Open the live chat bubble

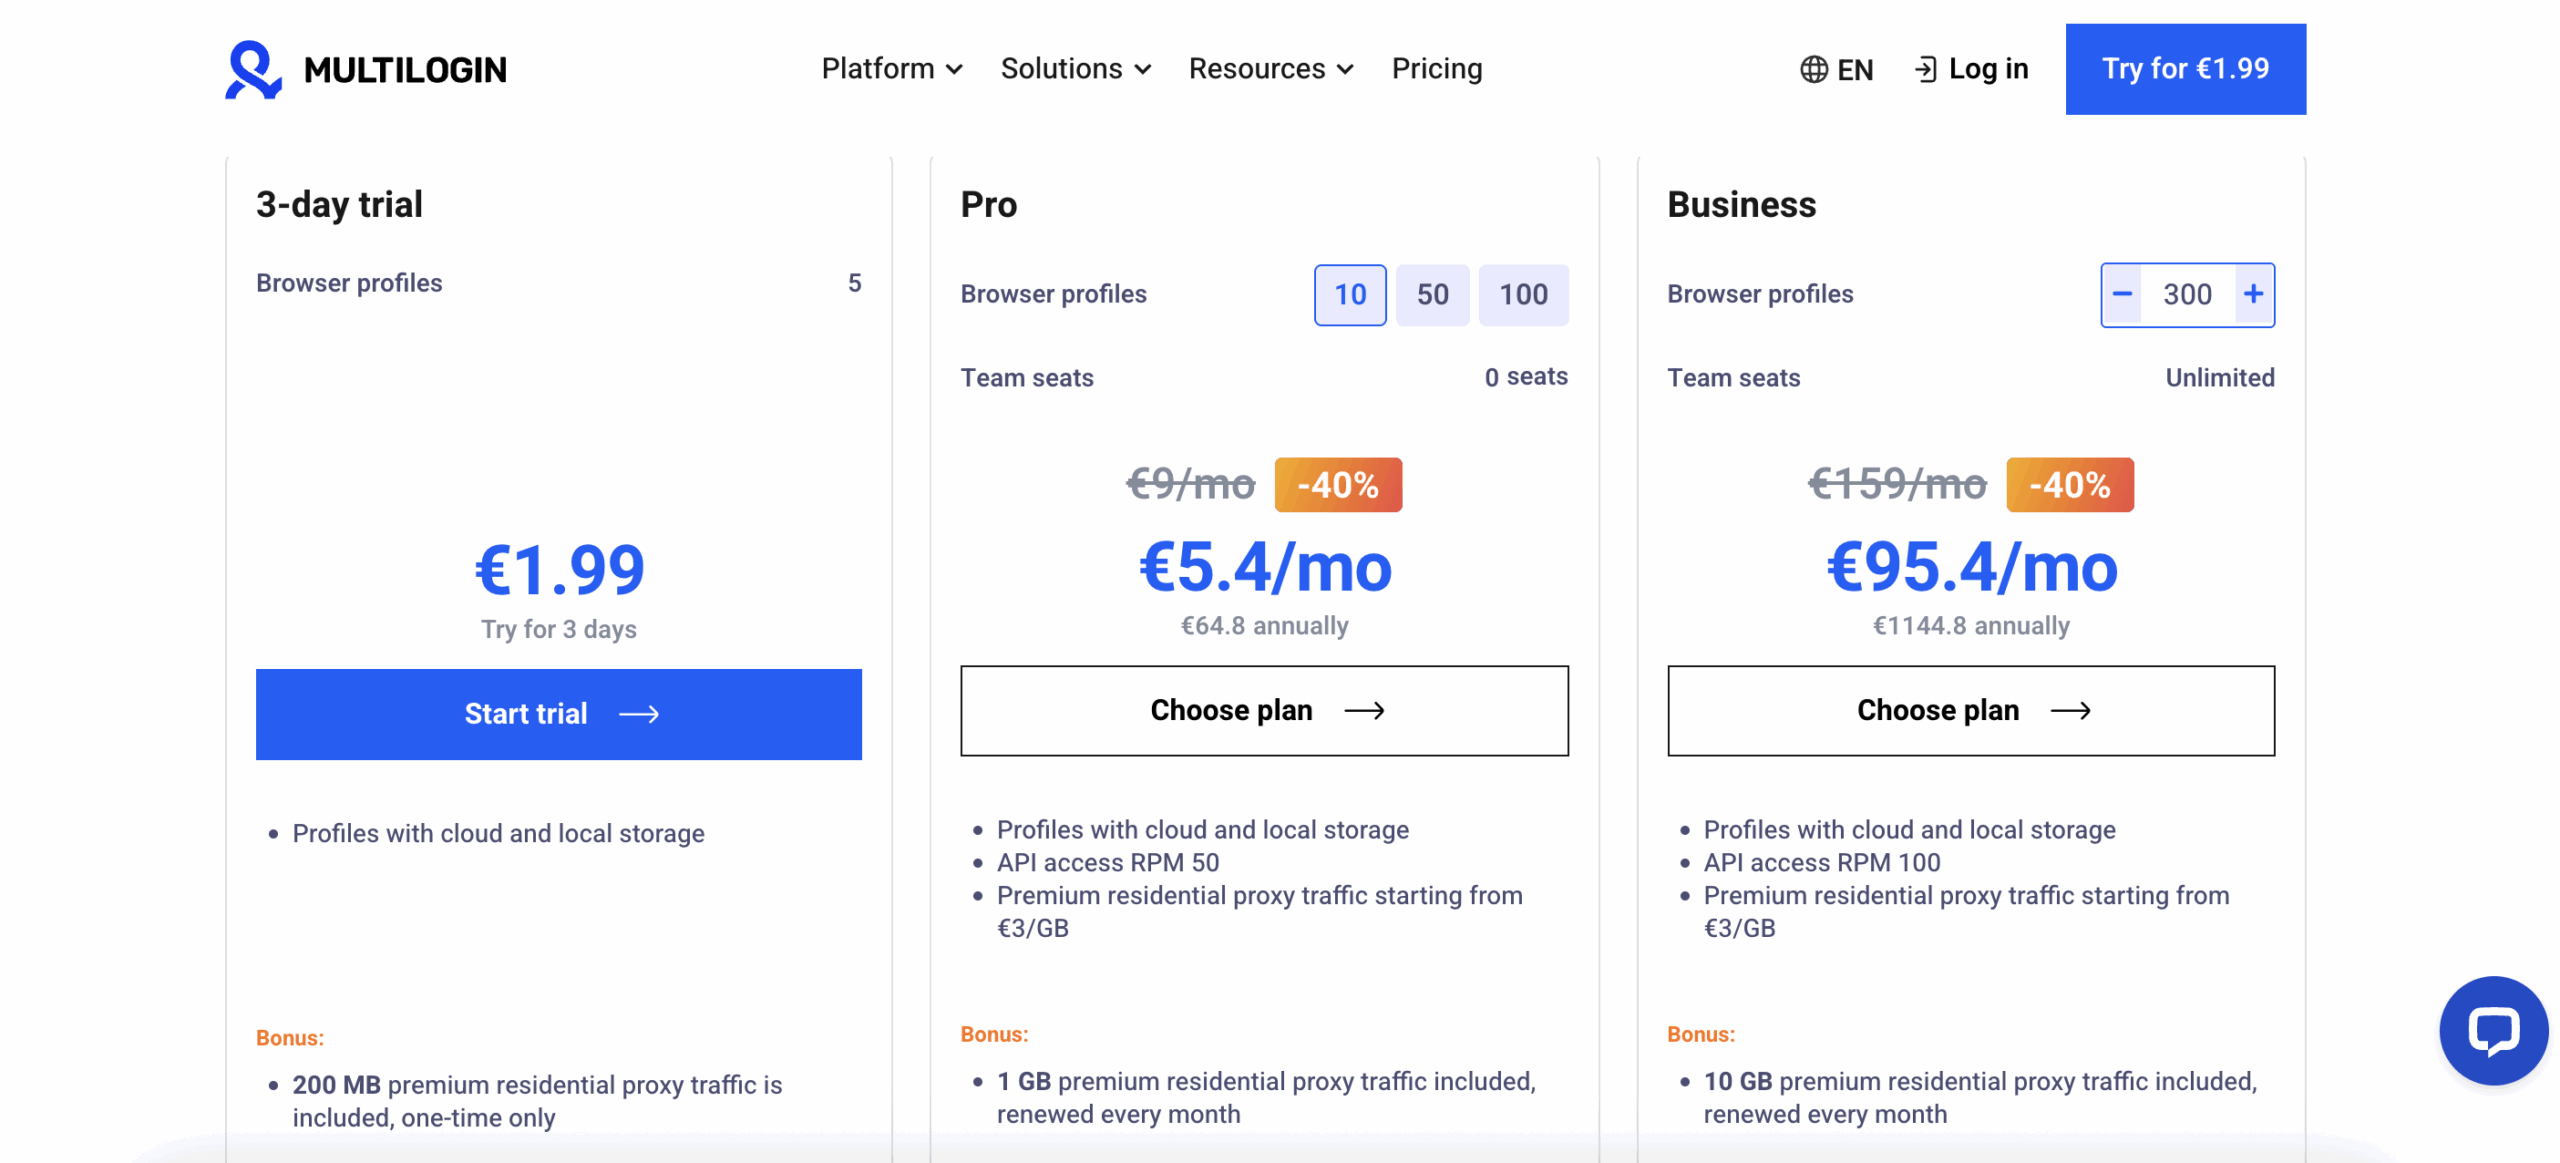tap(2494, 1030)
